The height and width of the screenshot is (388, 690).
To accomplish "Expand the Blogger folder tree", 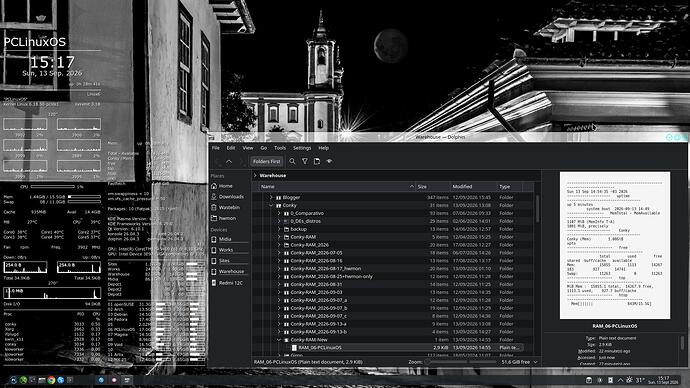I will 271,198.
